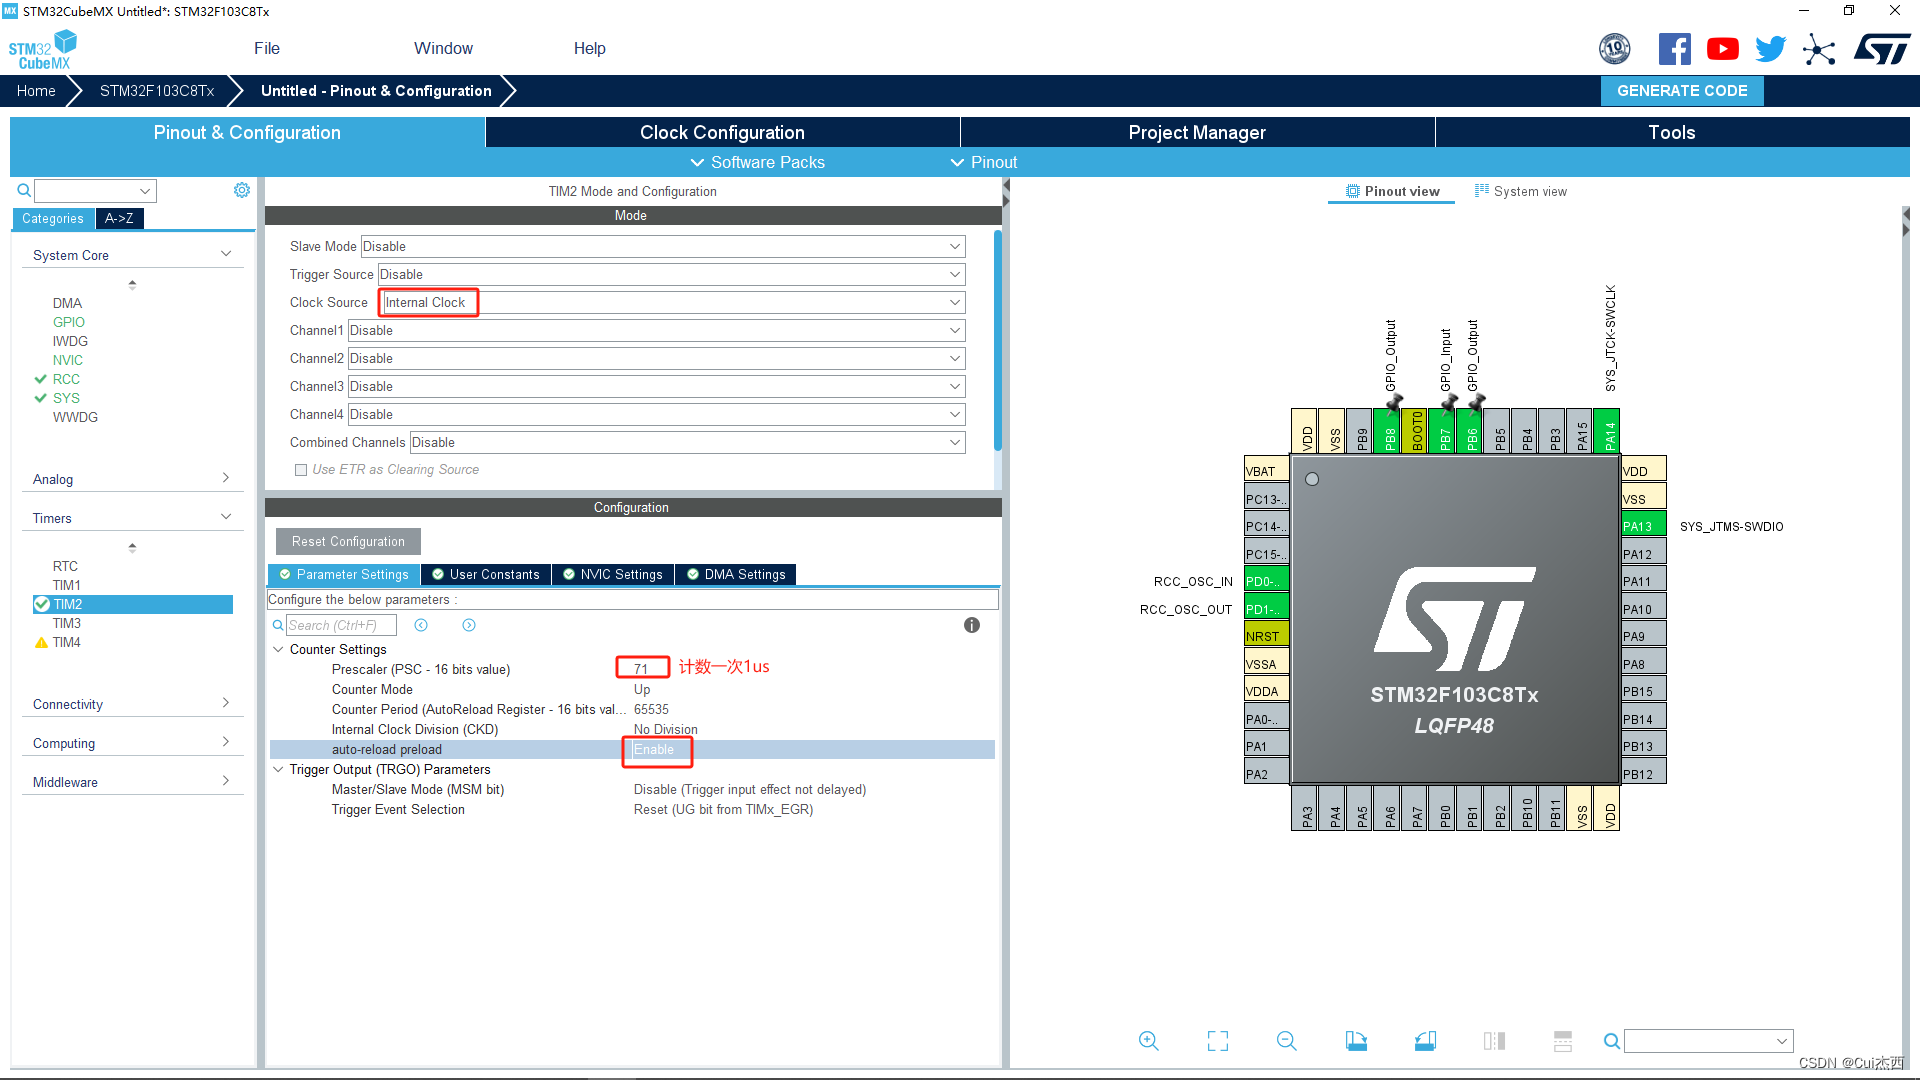Viewport: 1920px width, 1080px height.
Task: Click the vertical flip split icon
Action: pyautogui.click(x=1494, y=1041)
